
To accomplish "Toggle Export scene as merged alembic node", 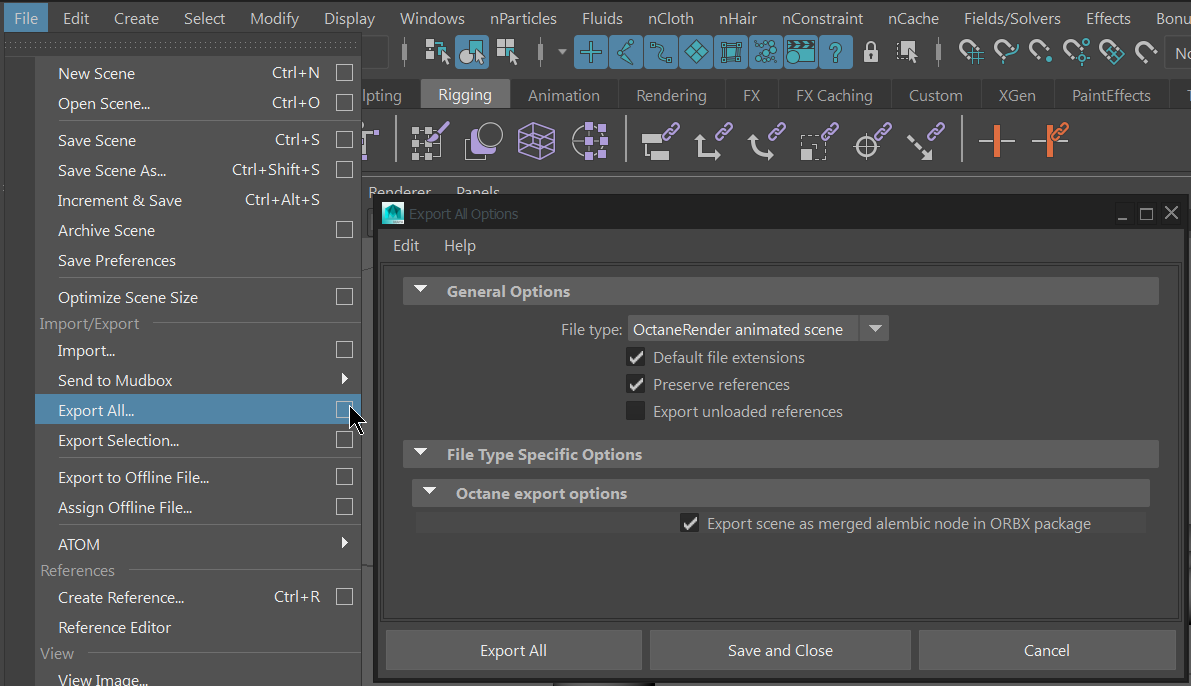I will [690, 523].
